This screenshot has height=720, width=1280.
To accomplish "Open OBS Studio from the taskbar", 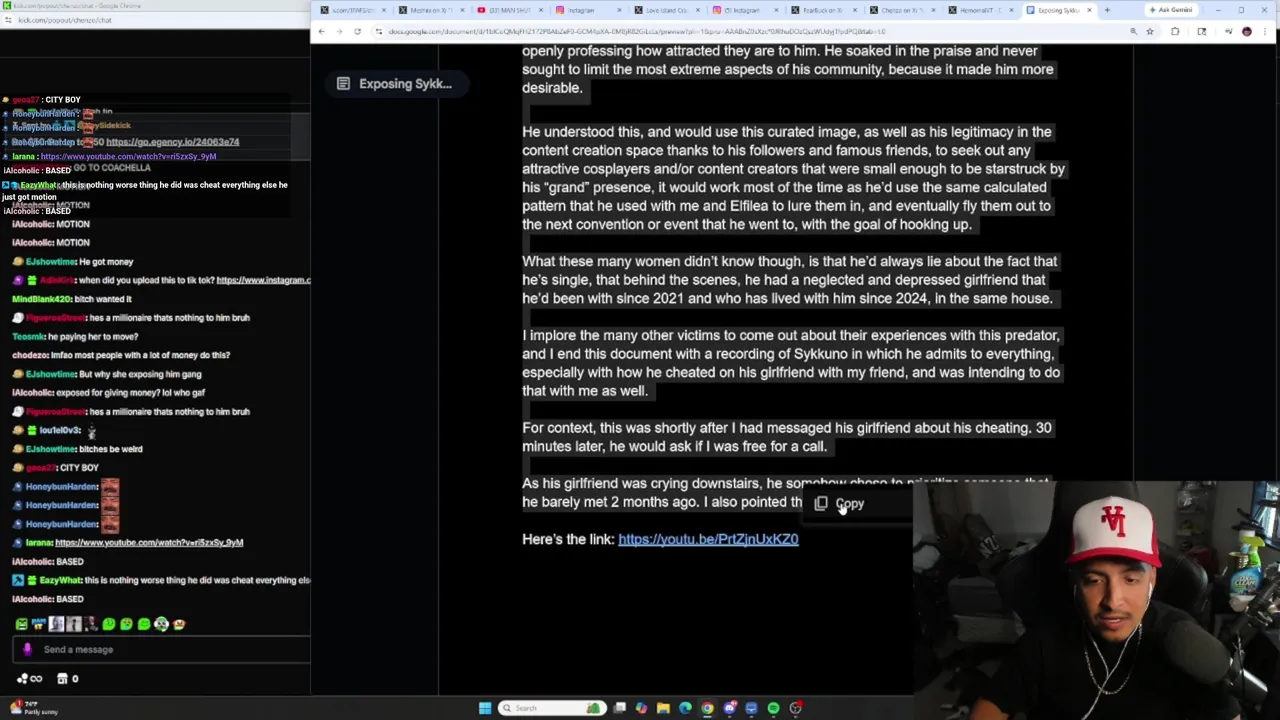I will click(x=795, y=708).
